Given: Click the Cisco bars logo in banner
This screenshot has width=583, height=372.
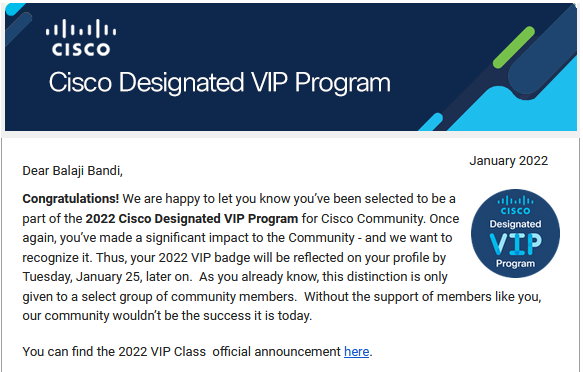Looking at the screenshot, I should point(81,29).
